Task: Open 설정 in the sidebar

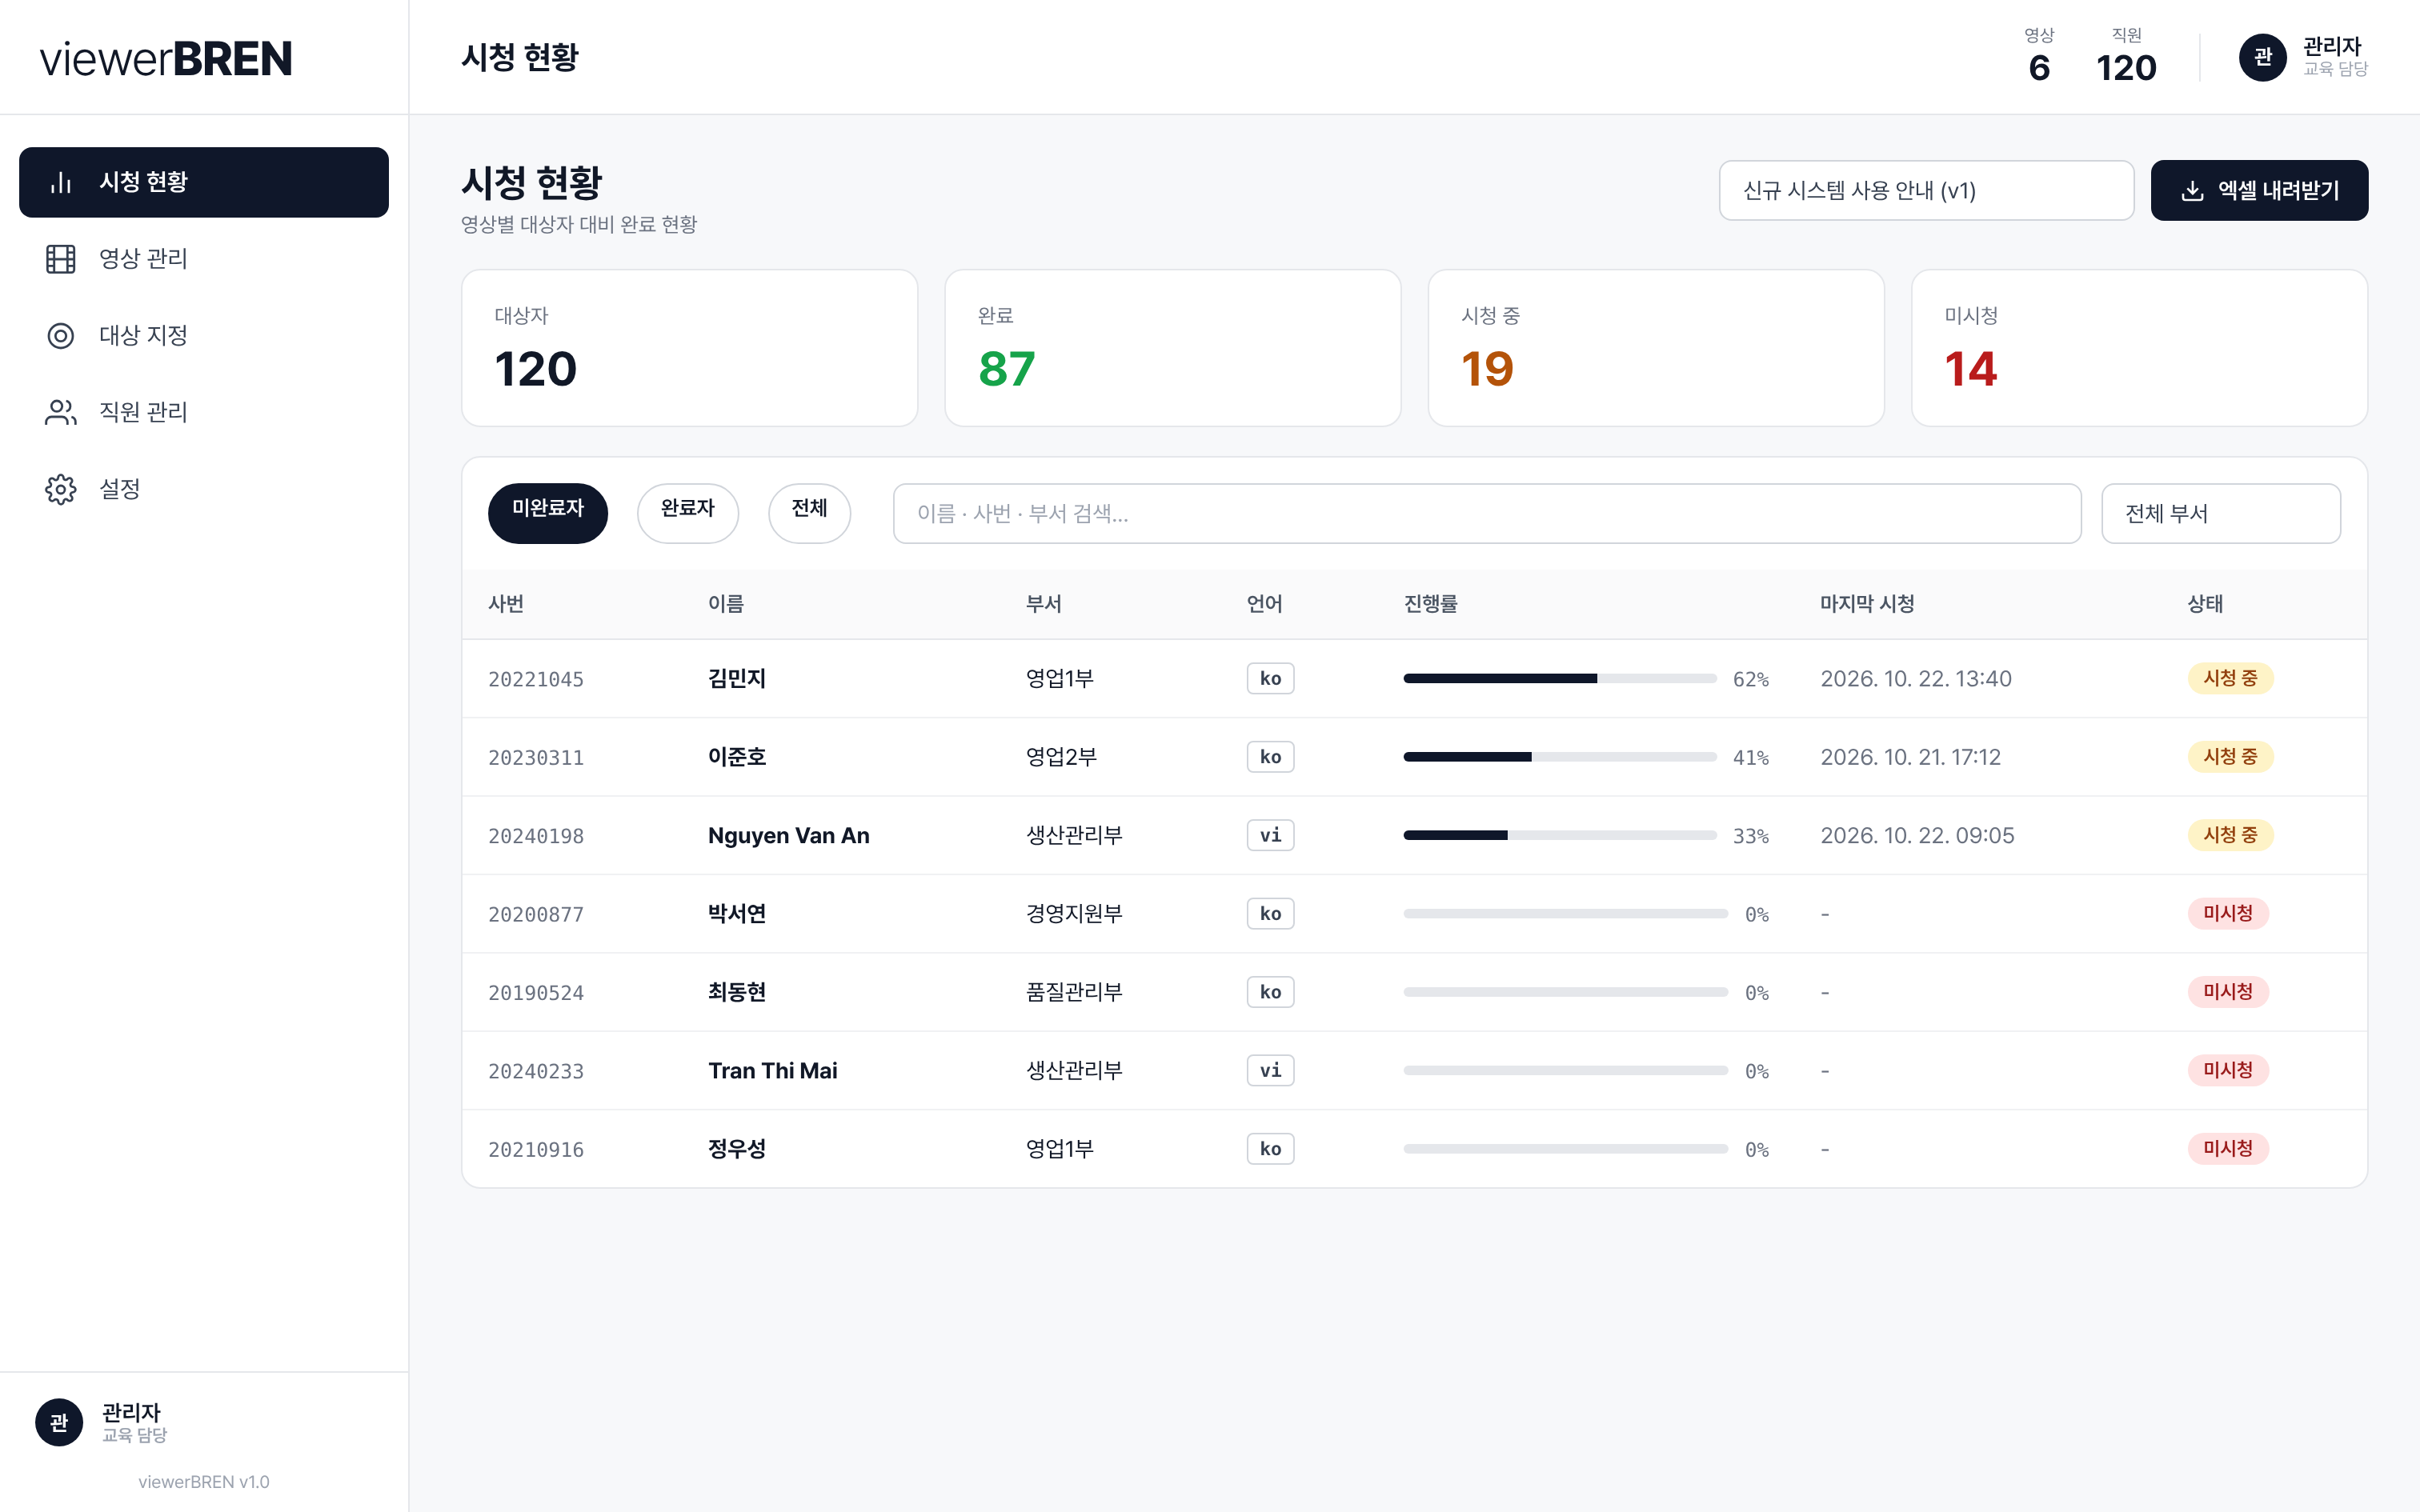Action: (204, 489)
